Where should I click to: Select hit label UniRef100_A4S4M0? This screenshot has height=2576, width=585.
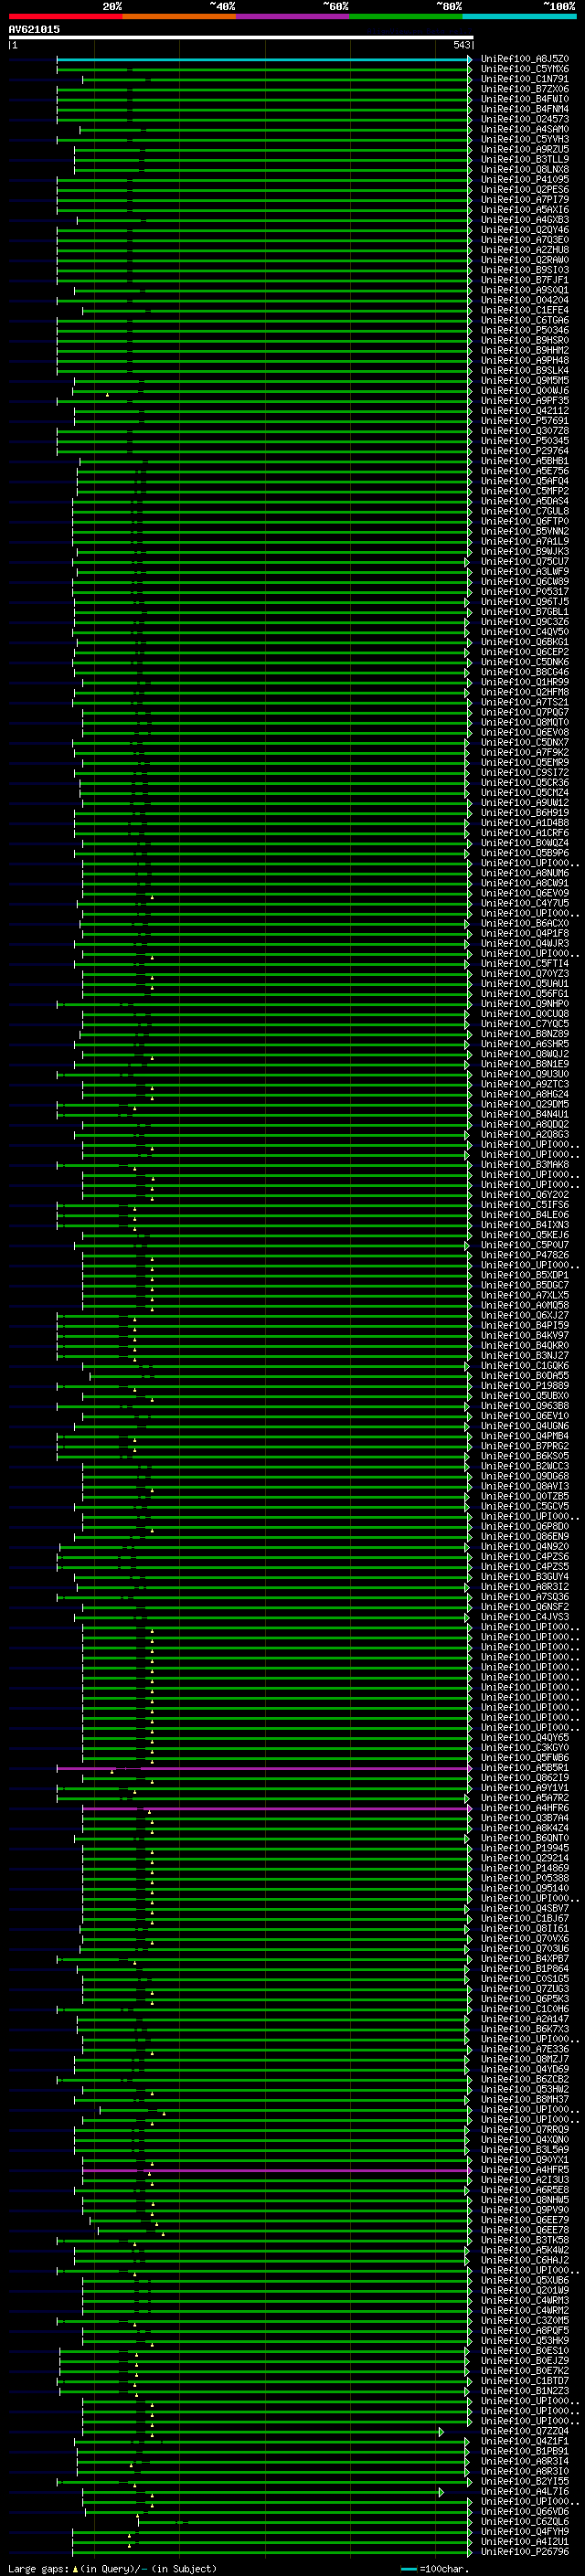[x=524, y=129]
